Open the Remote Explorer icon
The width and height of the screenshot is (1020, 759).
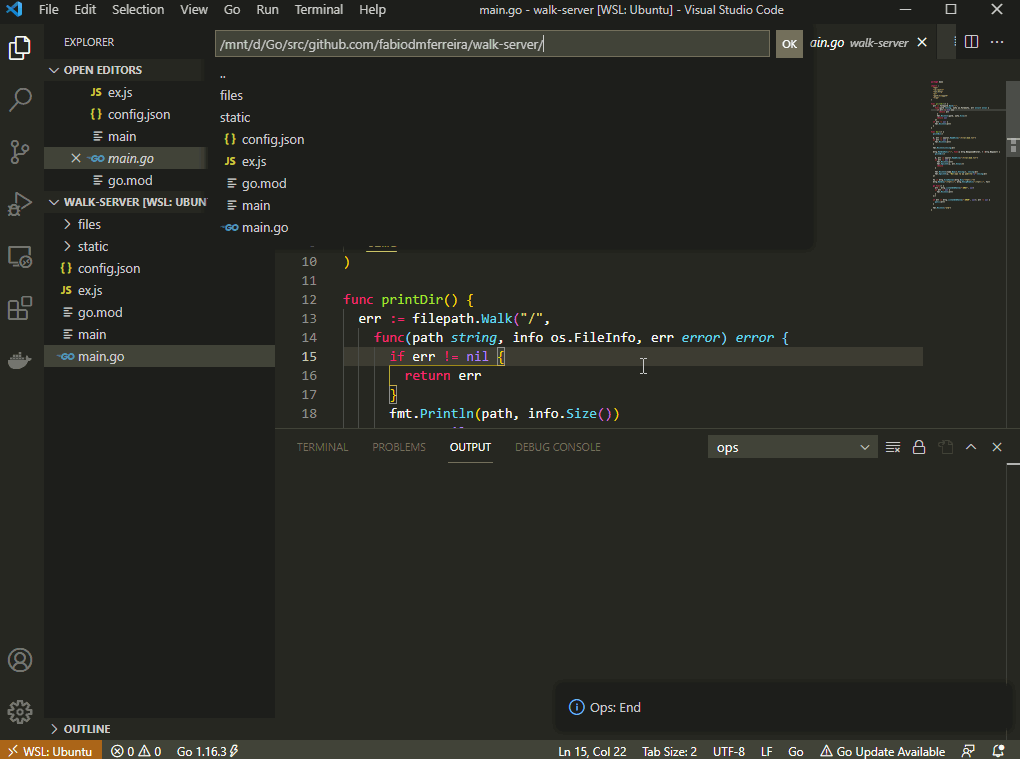point(20,257)
